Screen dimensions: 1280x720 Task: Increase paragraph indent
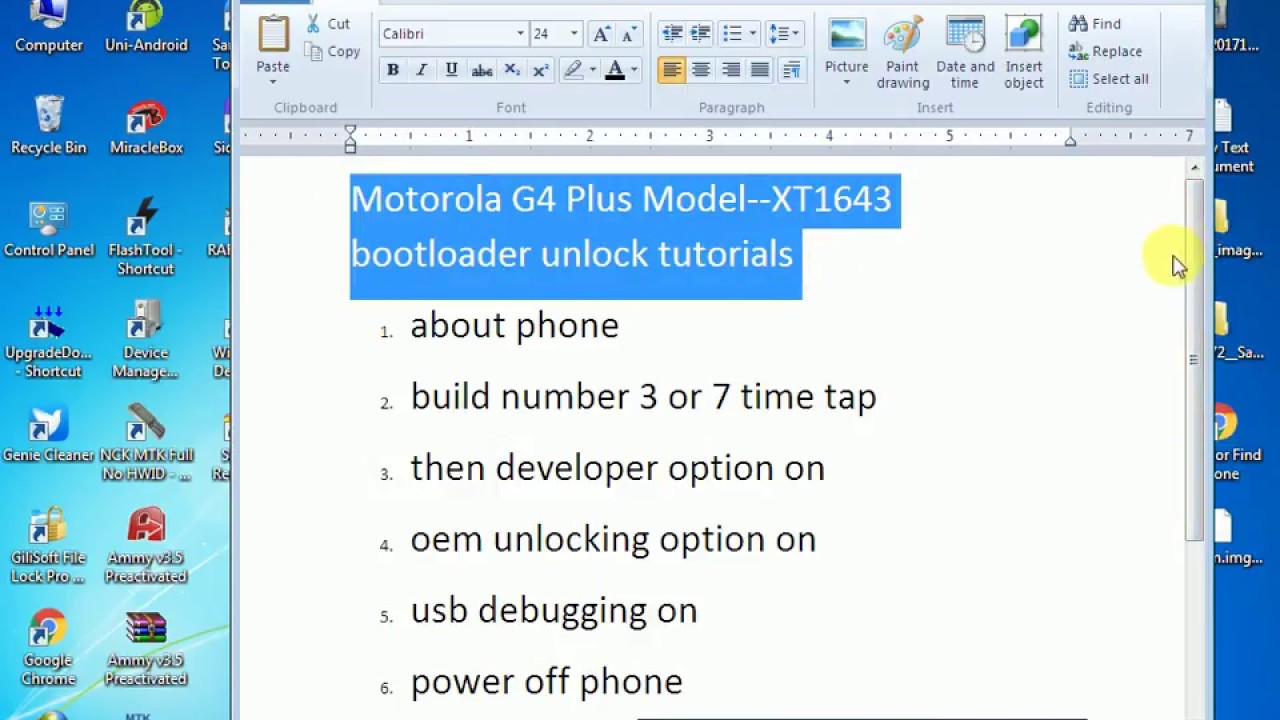[x=701, y=34]
